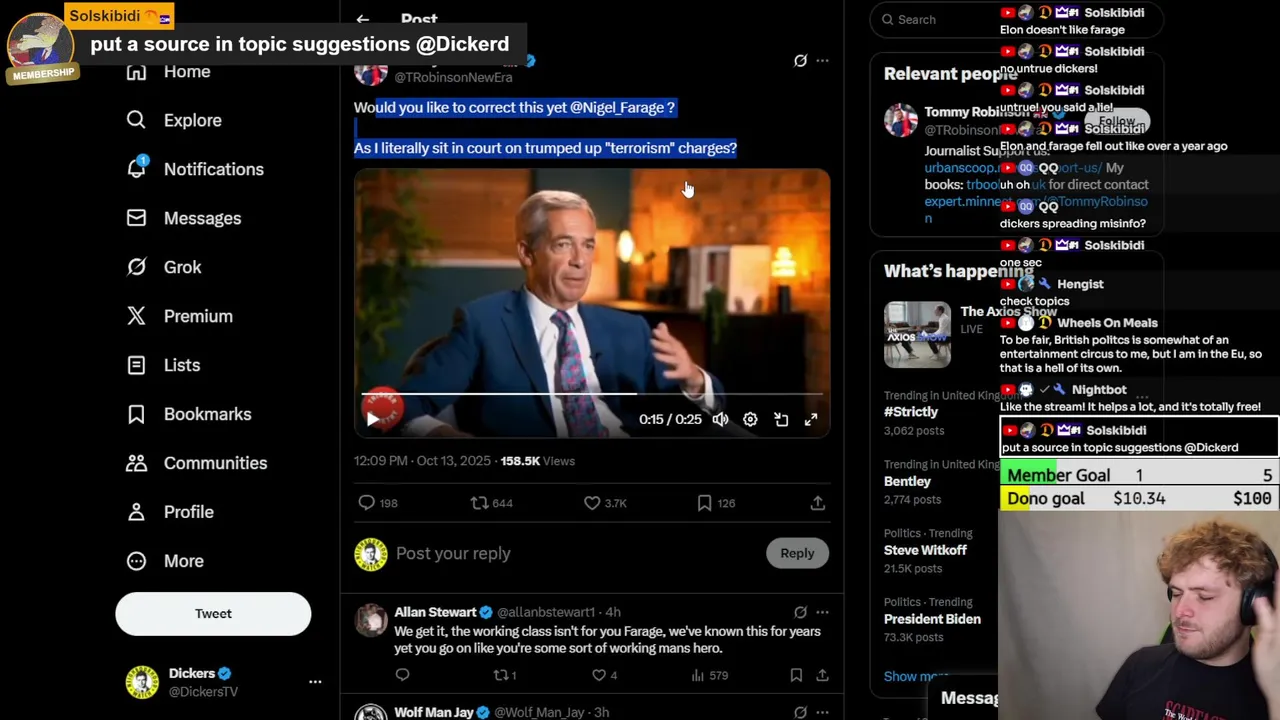Viewport: 1280px width, 720px height.
Task: Open Grok from the sidebar
Action: 164,267
